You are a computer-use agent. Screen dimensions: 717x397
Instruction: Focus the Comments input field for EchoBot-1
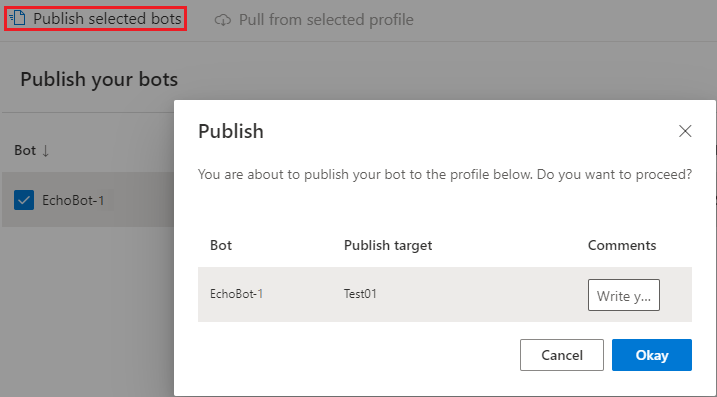(624, 295)
